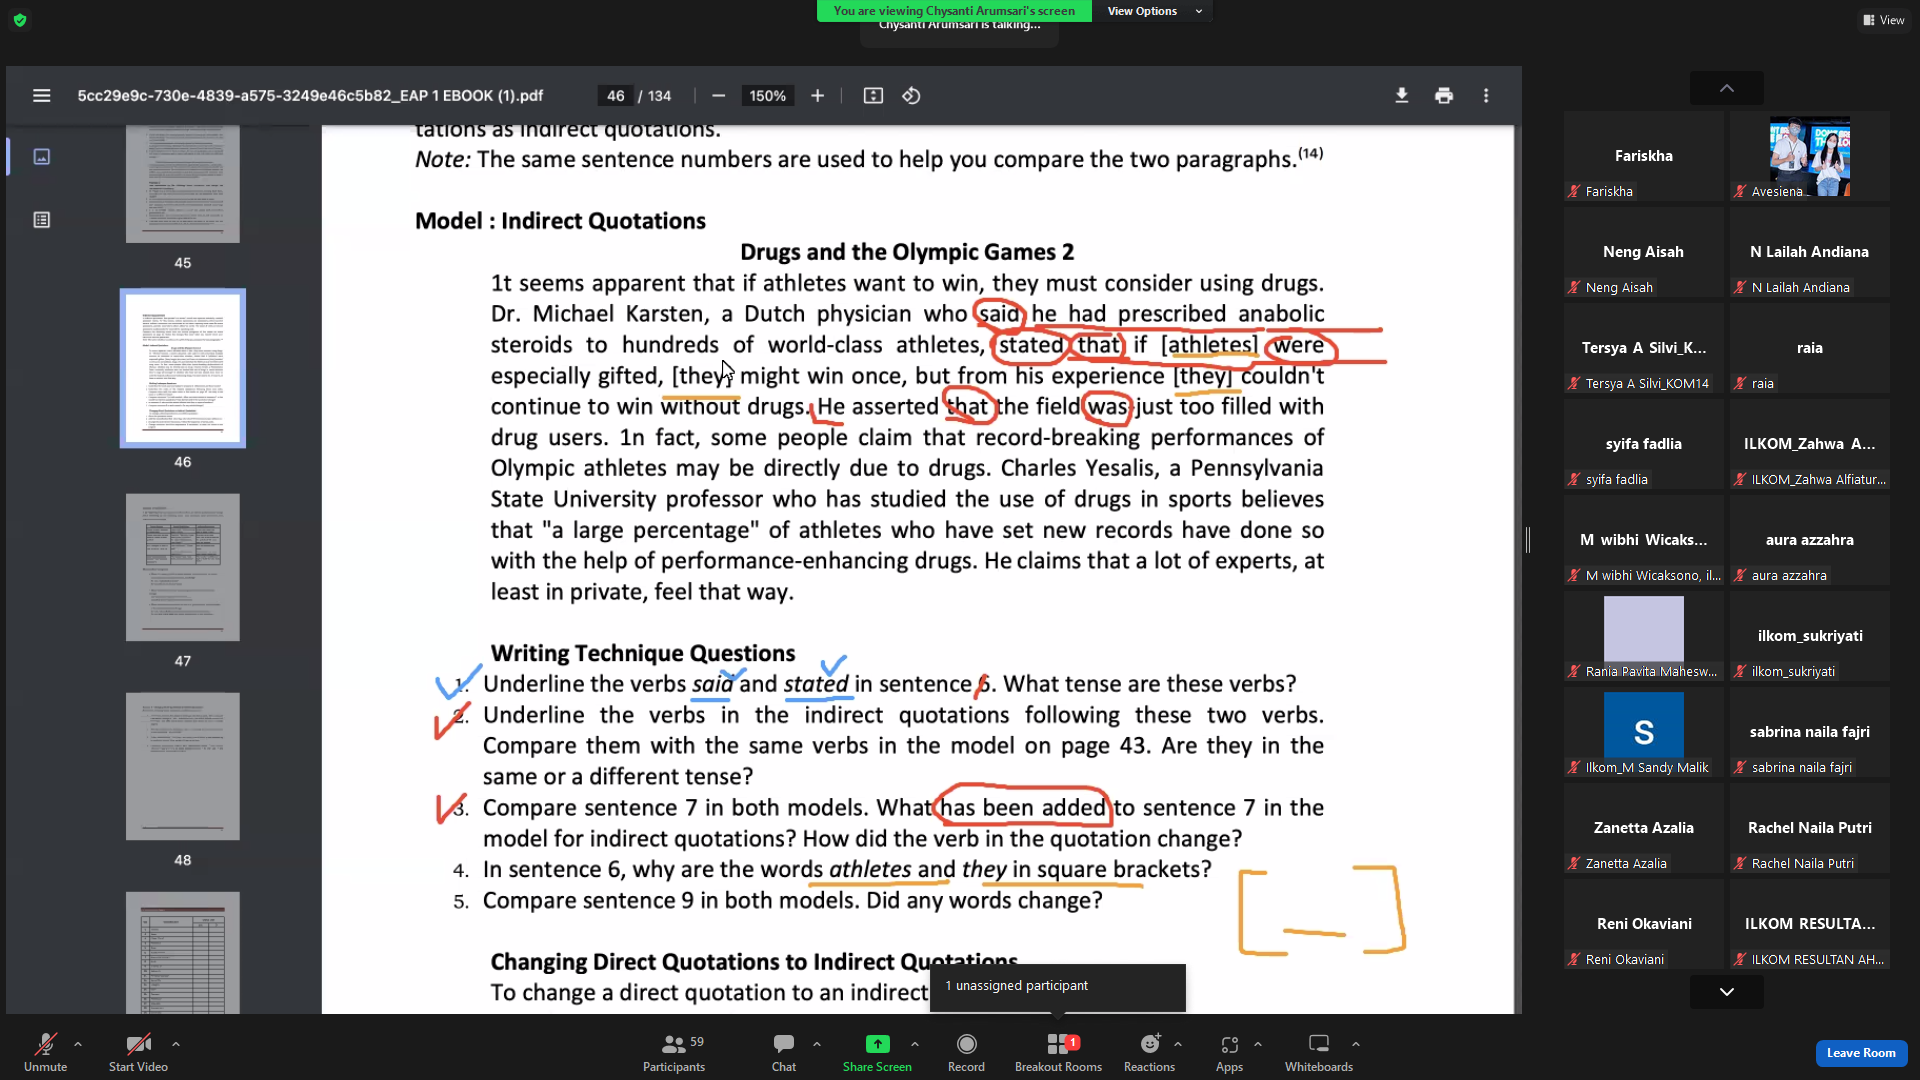Click the 150% zoom level field

[x=767, y=96]
